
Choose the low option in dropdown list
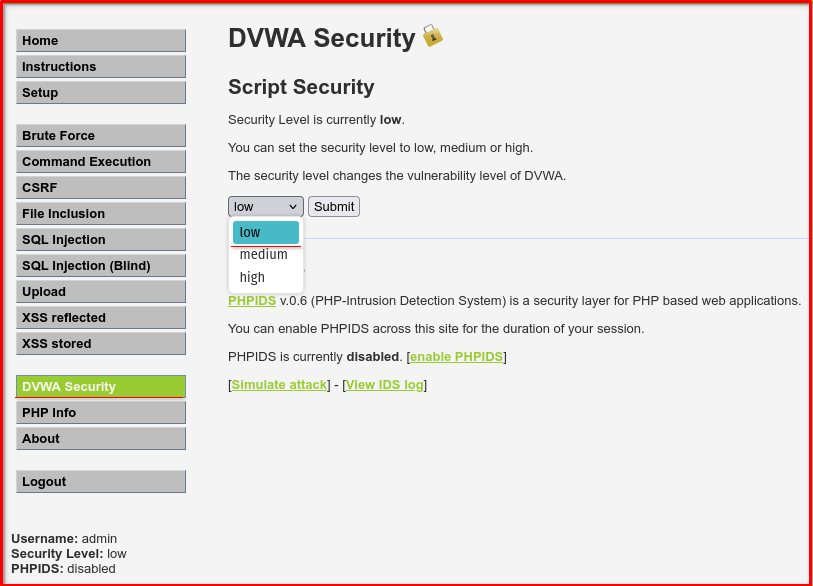tap(265, 232)
